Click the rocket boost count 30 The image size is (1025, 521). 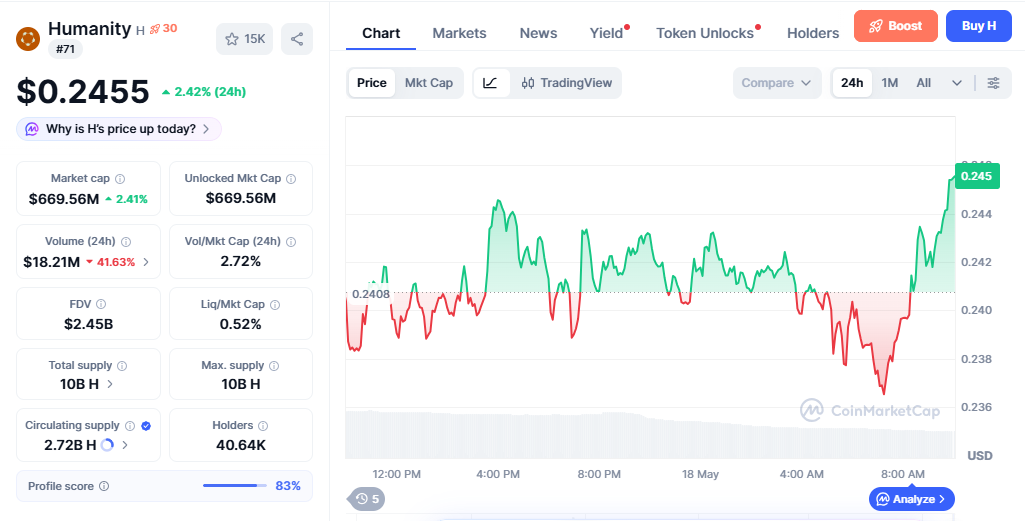coord(163,29)
